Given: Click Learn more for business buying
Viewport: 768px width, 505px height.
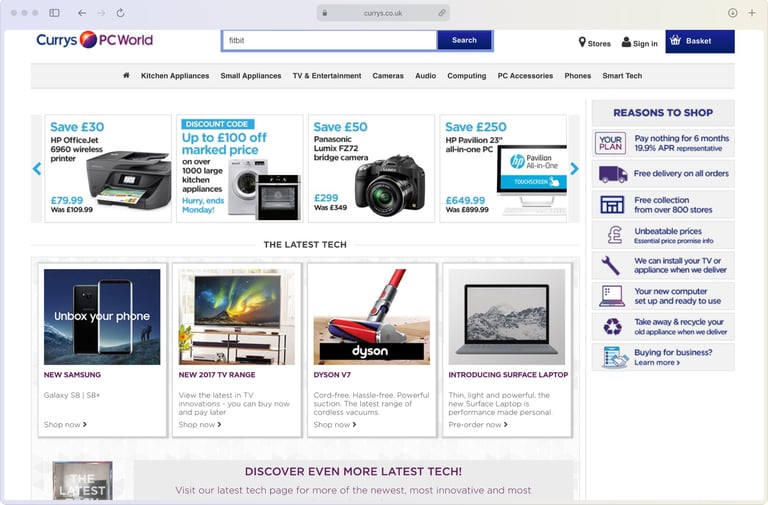Looking at the screenshot, I should pos(657,362).
